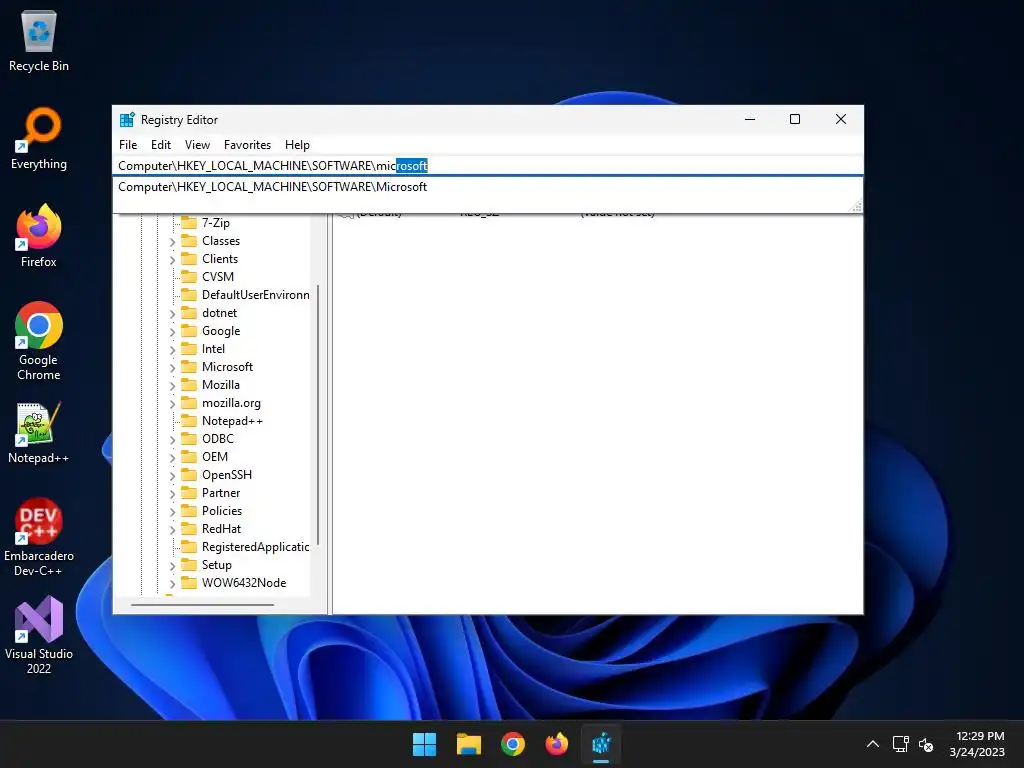Select the RedHat key
The image size is (1024, 768).
coord(221,529)
